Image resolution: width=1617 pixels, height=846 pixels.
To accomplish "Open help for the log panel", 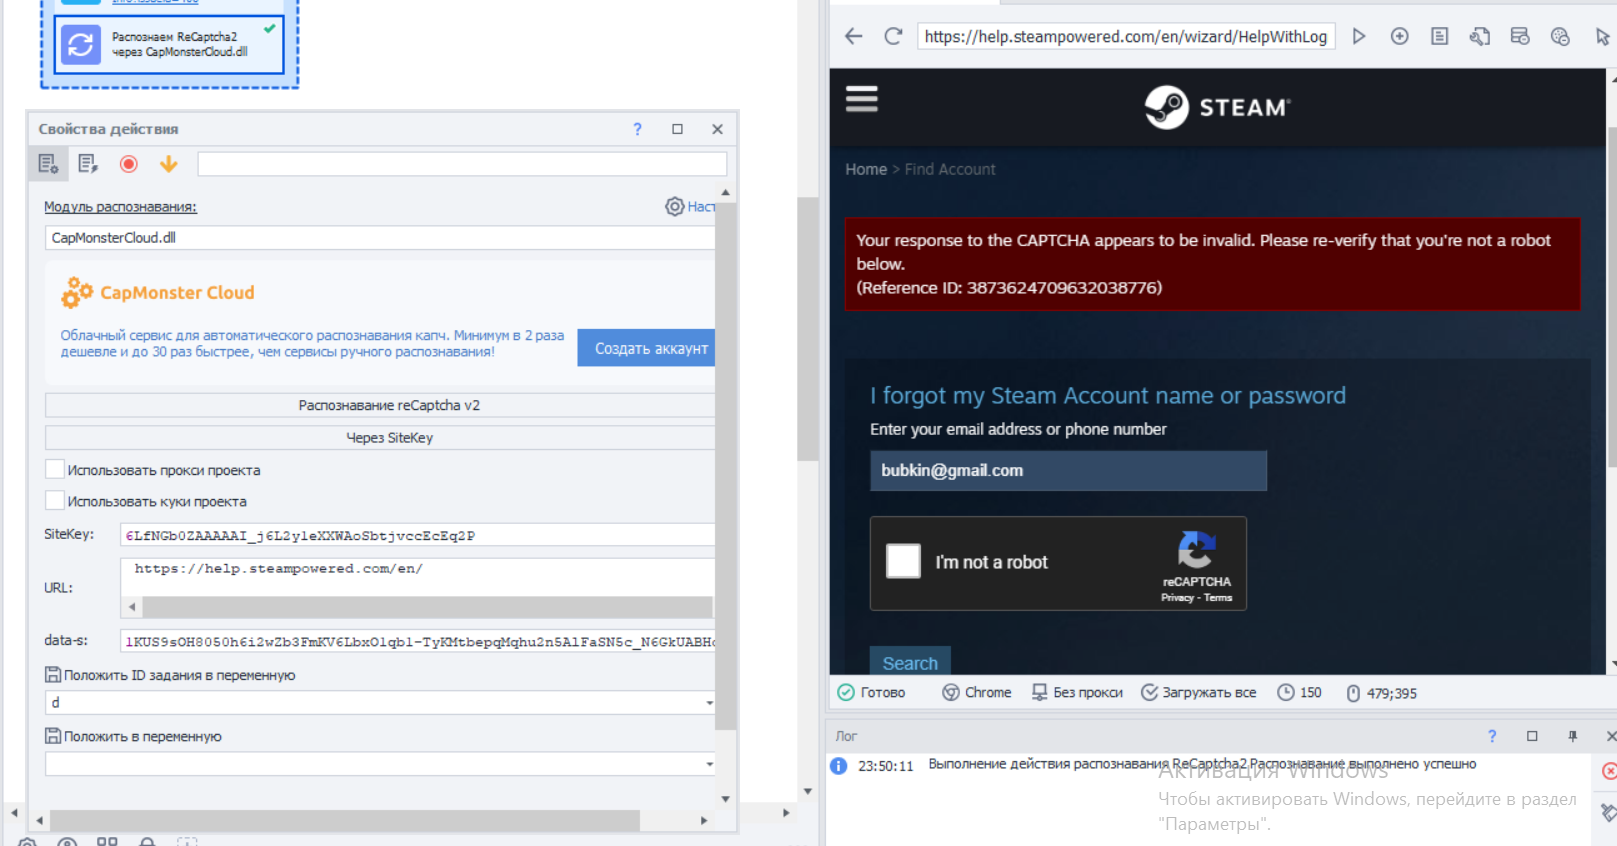I will tap(1492, 736).
